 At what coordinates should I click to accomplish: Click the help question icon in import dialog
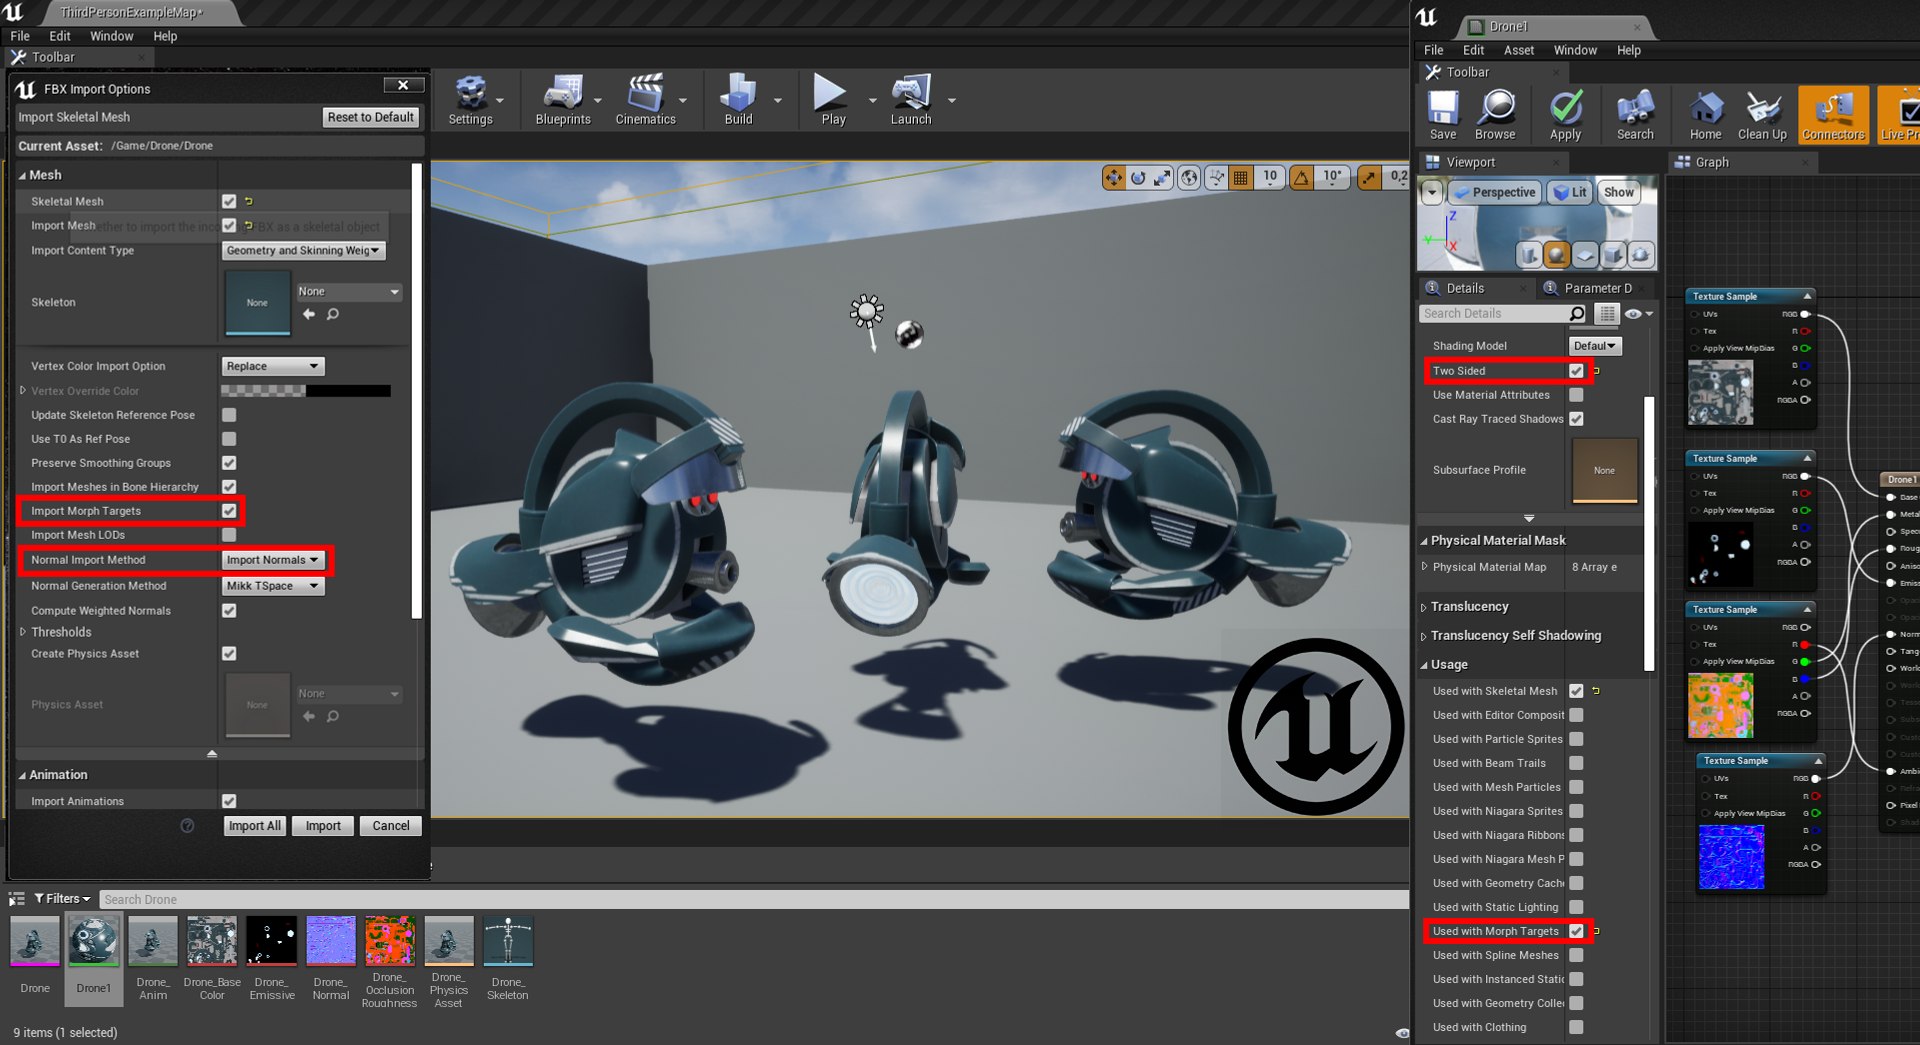click(187, 826)
